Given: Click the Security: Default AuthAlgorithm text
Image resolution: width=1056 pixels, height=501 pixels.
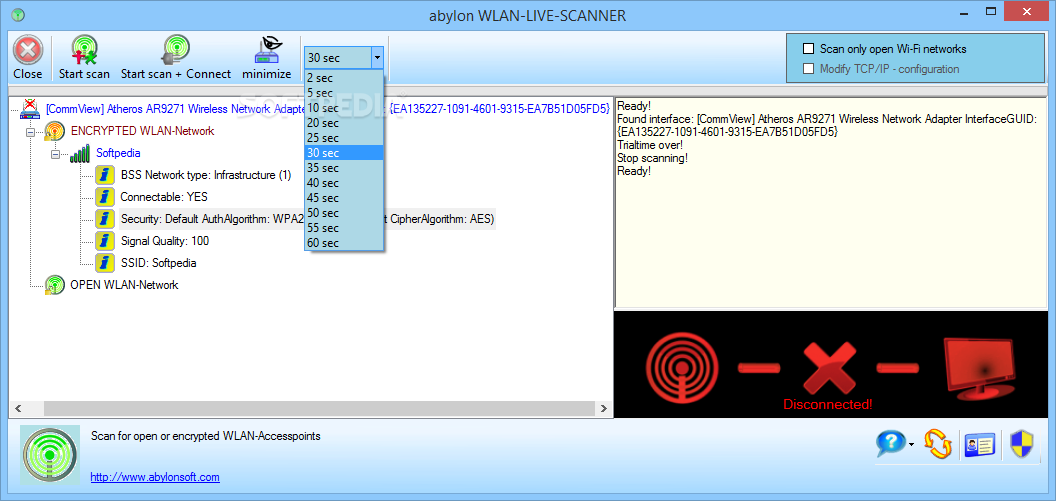Looking at the screenshot, I should [x=307, y=219].
